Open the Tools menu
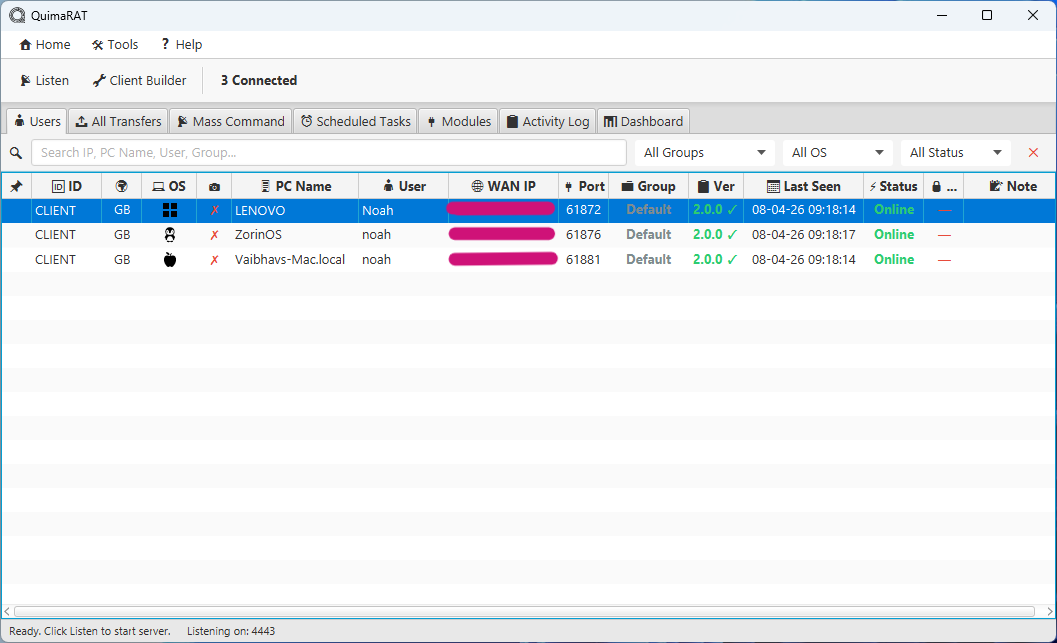This screenshot has height=643, width=1057. point(114,44)
